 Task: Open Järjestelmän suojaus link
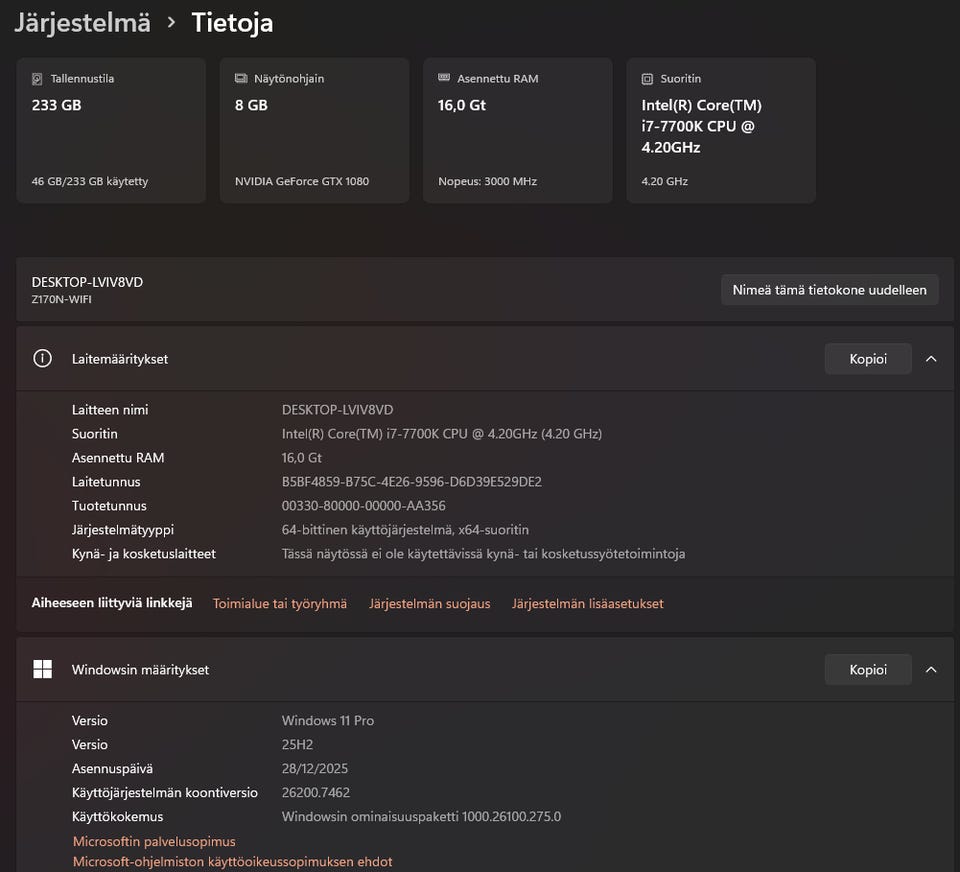click(430, 603)
